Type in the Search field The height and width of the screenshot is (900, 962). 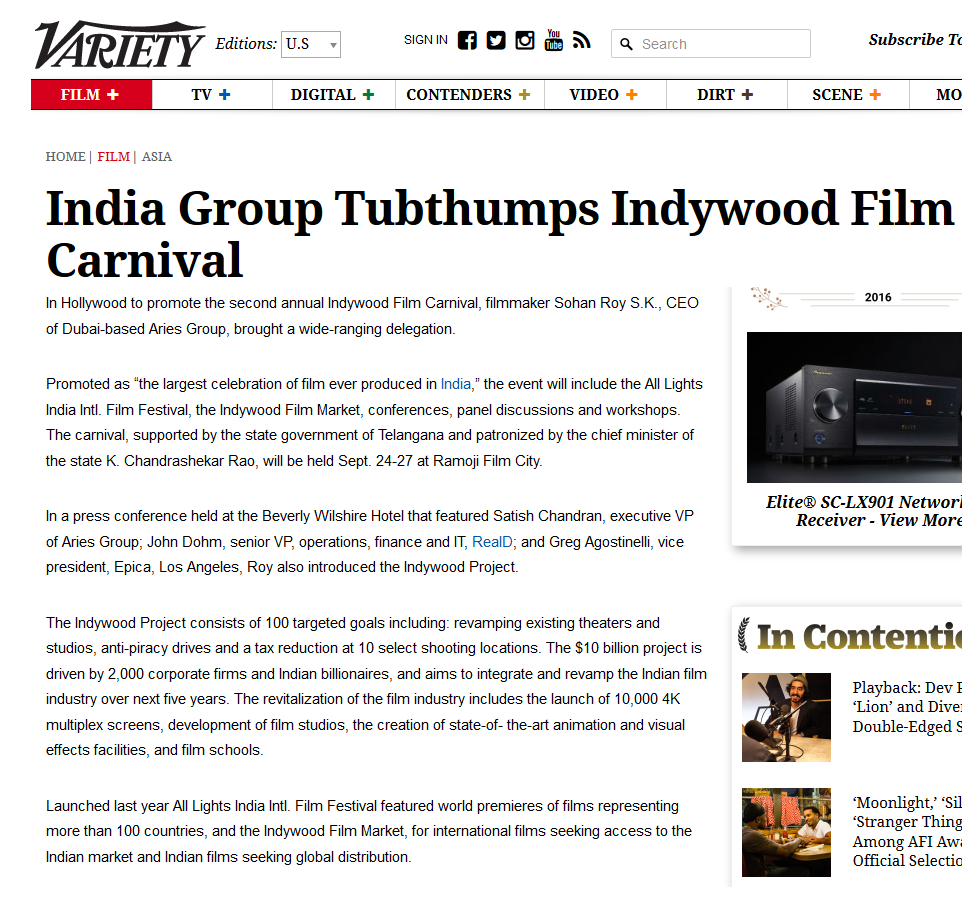[720, 44]
